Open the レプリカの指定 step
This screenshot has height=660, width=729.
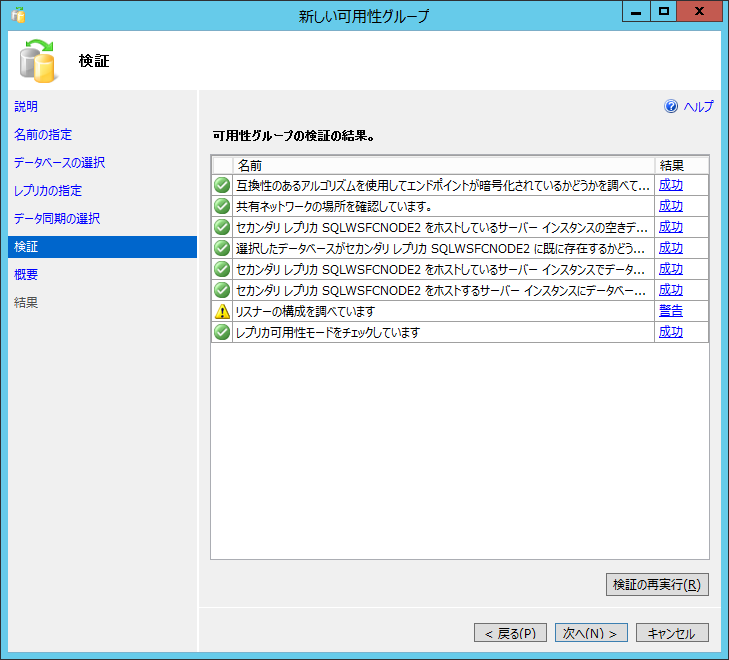tap(48, 190)
